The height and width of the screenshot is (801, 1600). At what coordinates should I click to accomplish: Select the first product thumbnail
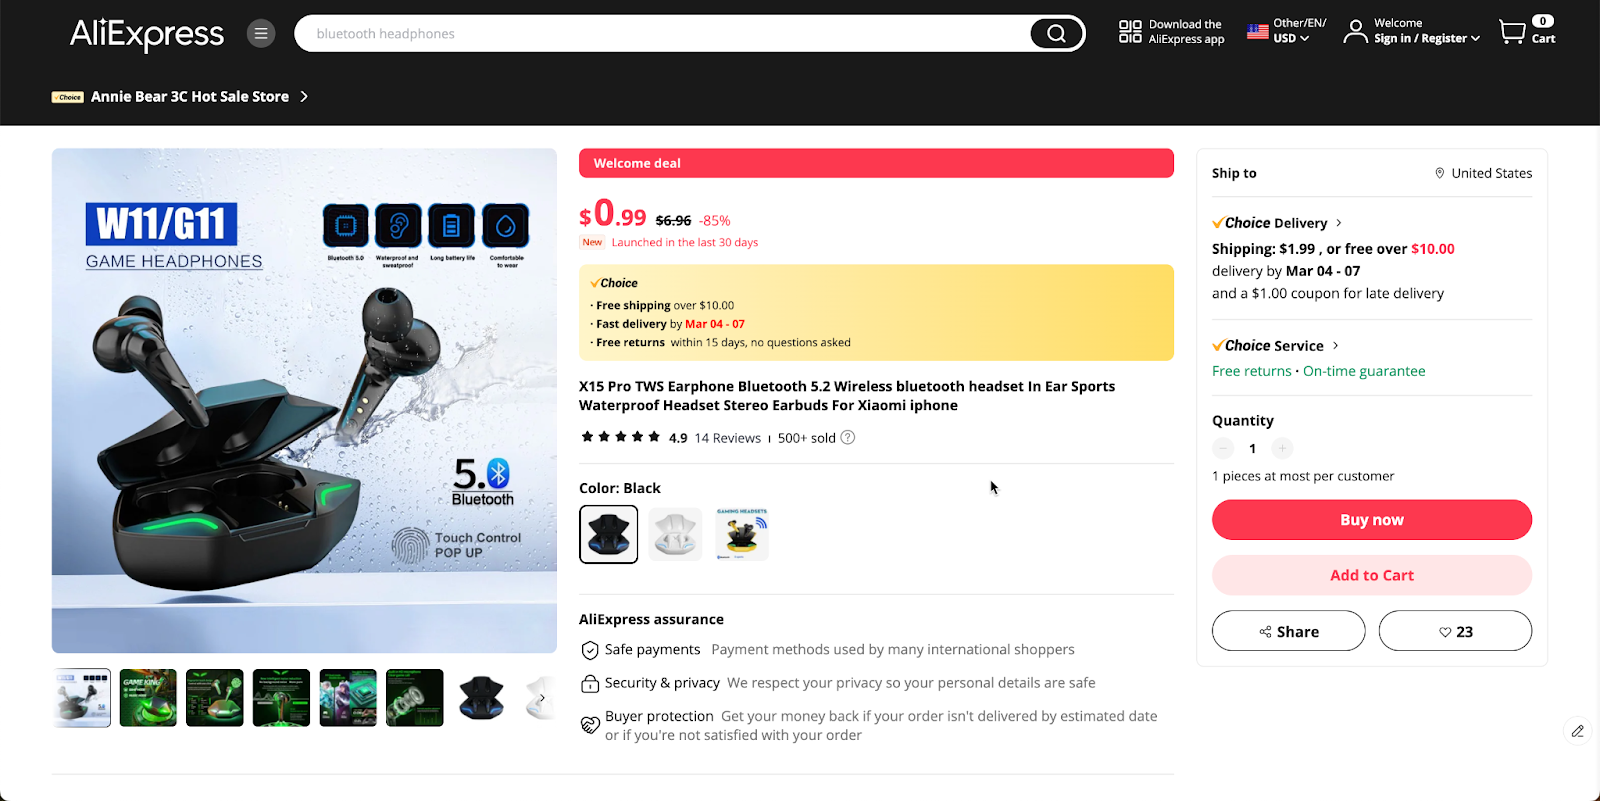[82, 698]
